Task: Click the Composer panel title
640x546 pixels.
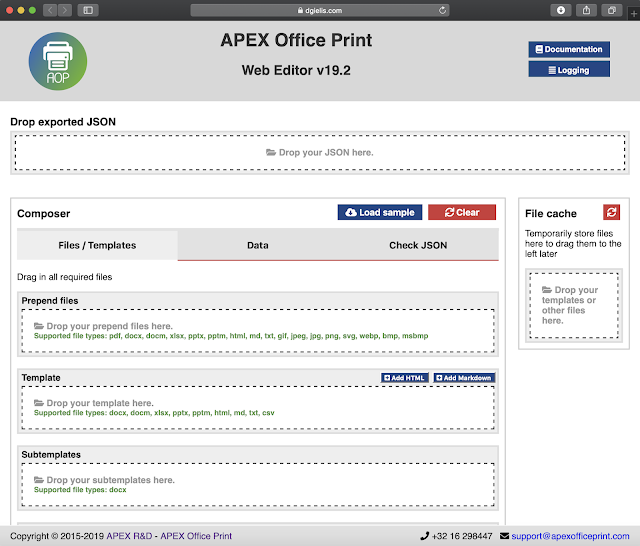Action: click(44, 213)
